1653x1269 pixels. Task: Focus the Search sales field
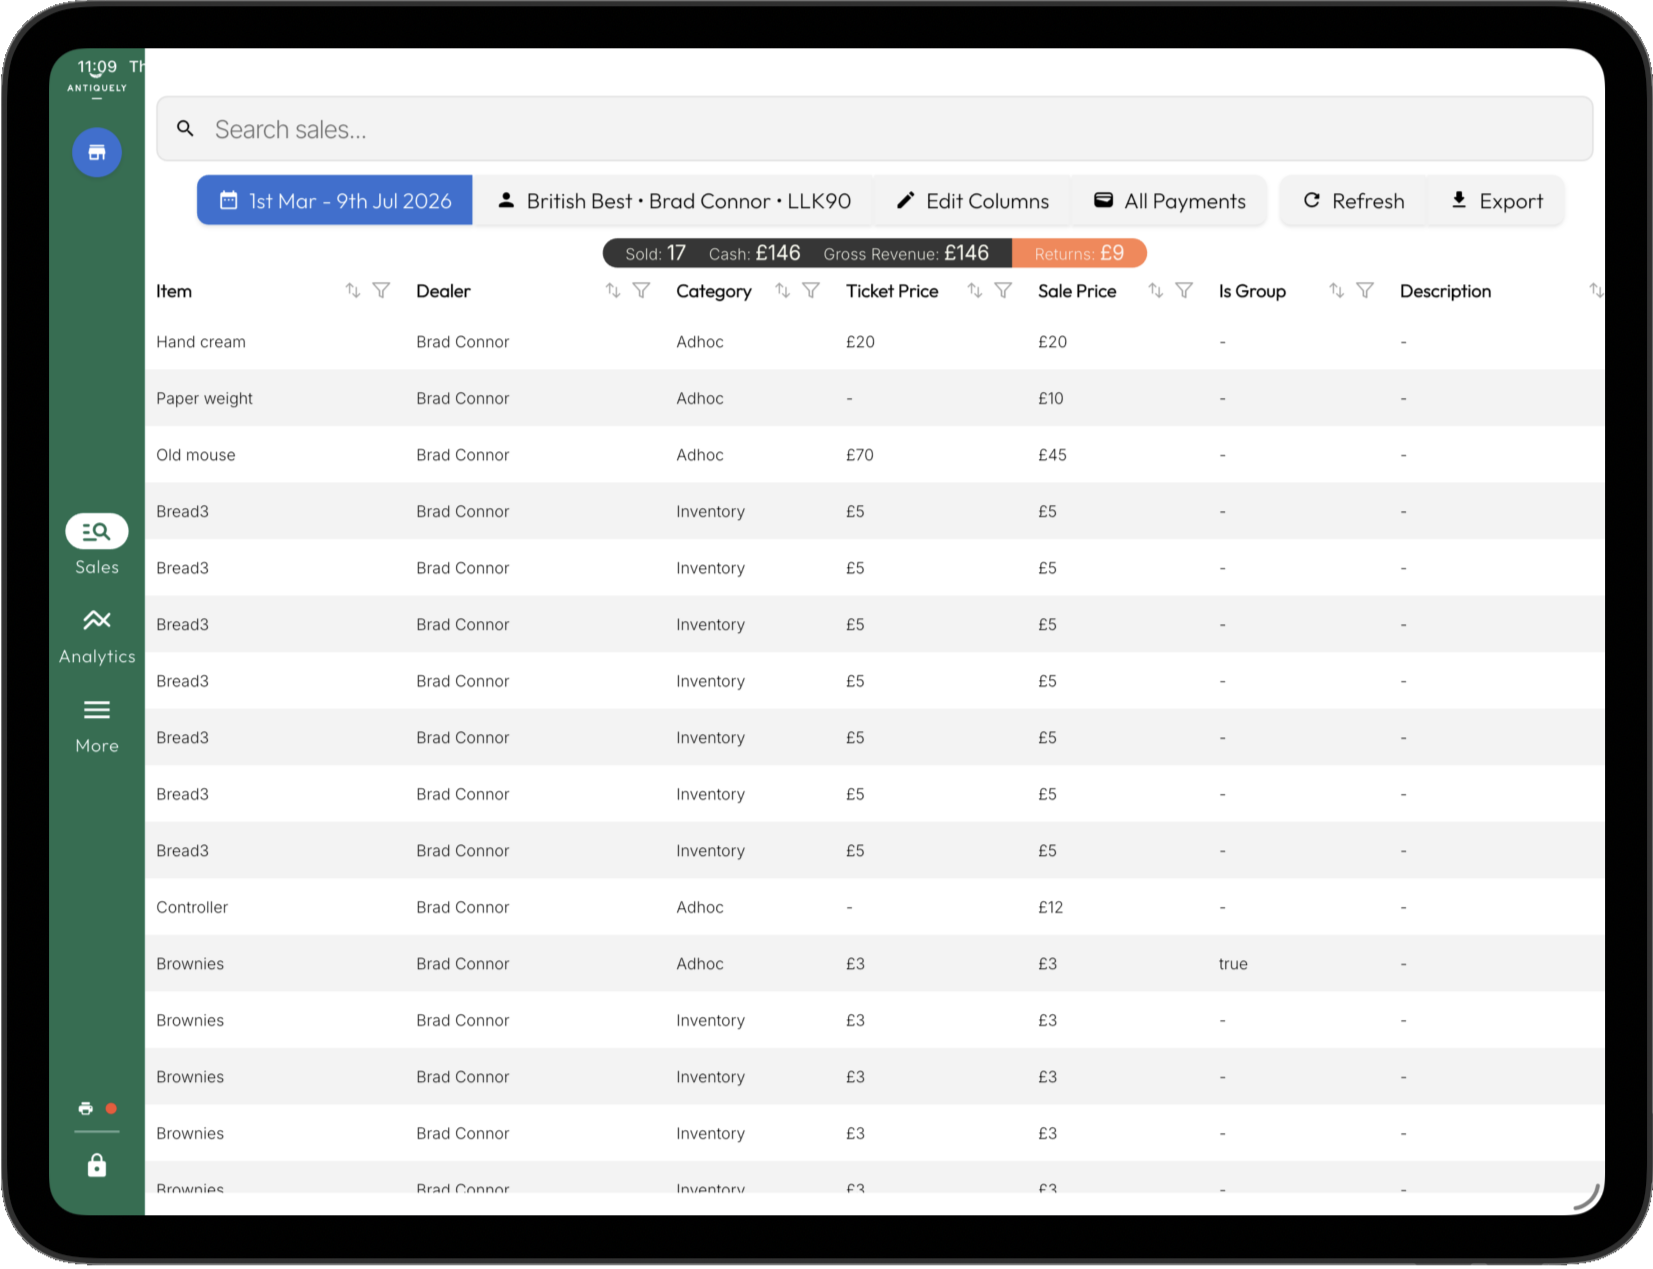click(x=874, y=129)
